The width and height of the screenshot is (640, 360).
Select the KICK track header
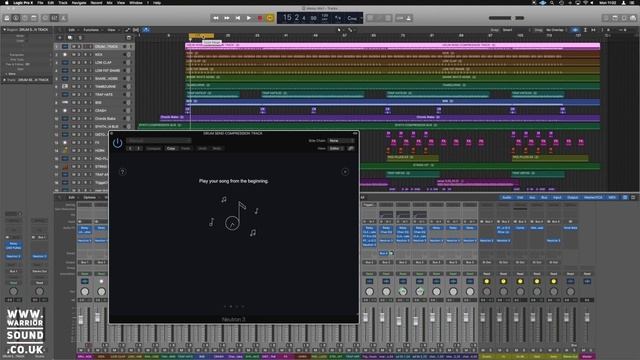[93, 54]
